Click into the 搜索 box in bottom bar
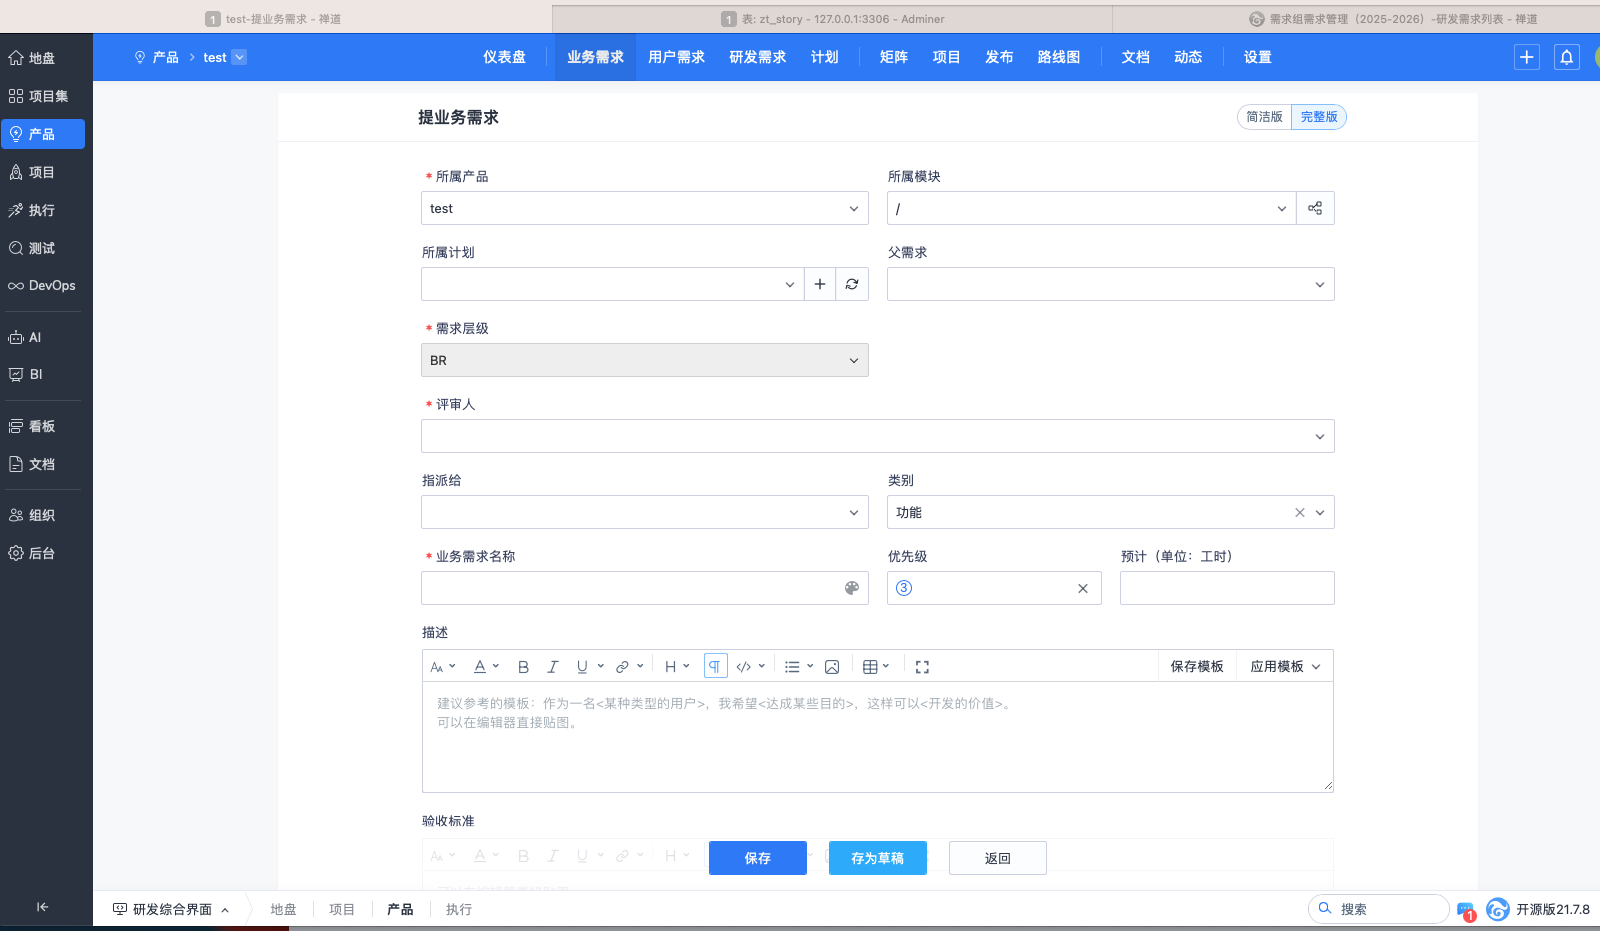The height and width of the screenshot is (931, 1600). click(x=1379, y=909)
